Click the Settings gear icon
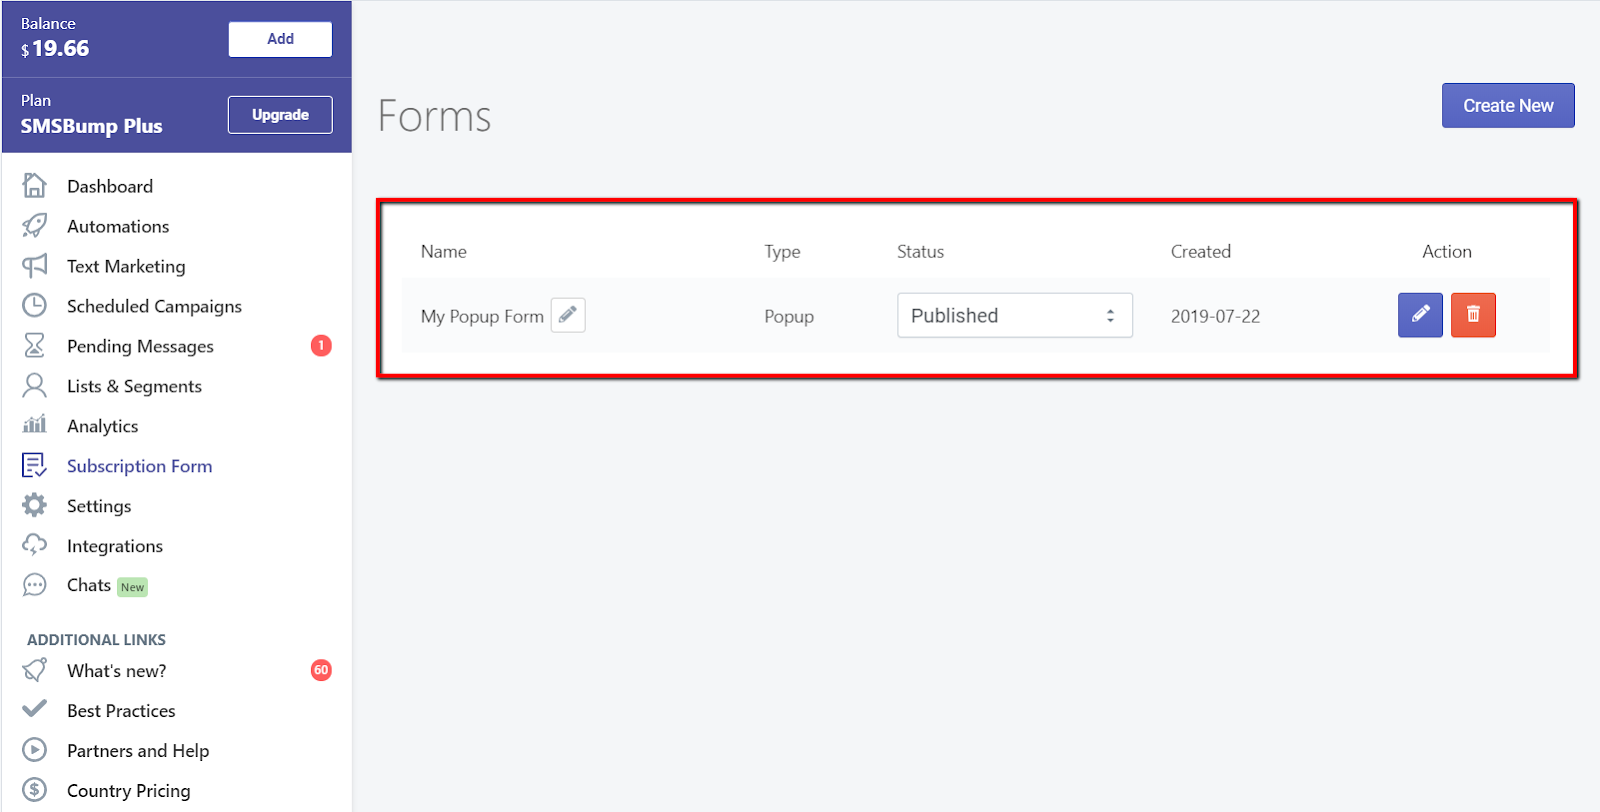This screenshot has width=1600, height=812. tap(34, 505)
